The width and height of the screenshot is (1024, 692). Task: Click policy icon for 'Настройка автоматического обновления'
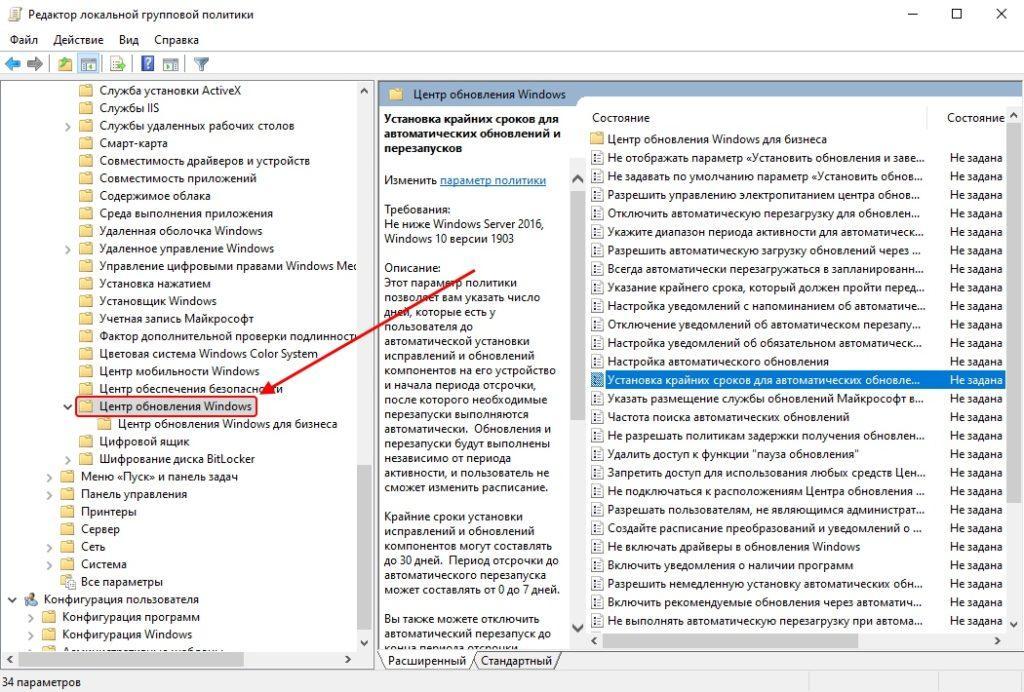[x=597, y=362]
